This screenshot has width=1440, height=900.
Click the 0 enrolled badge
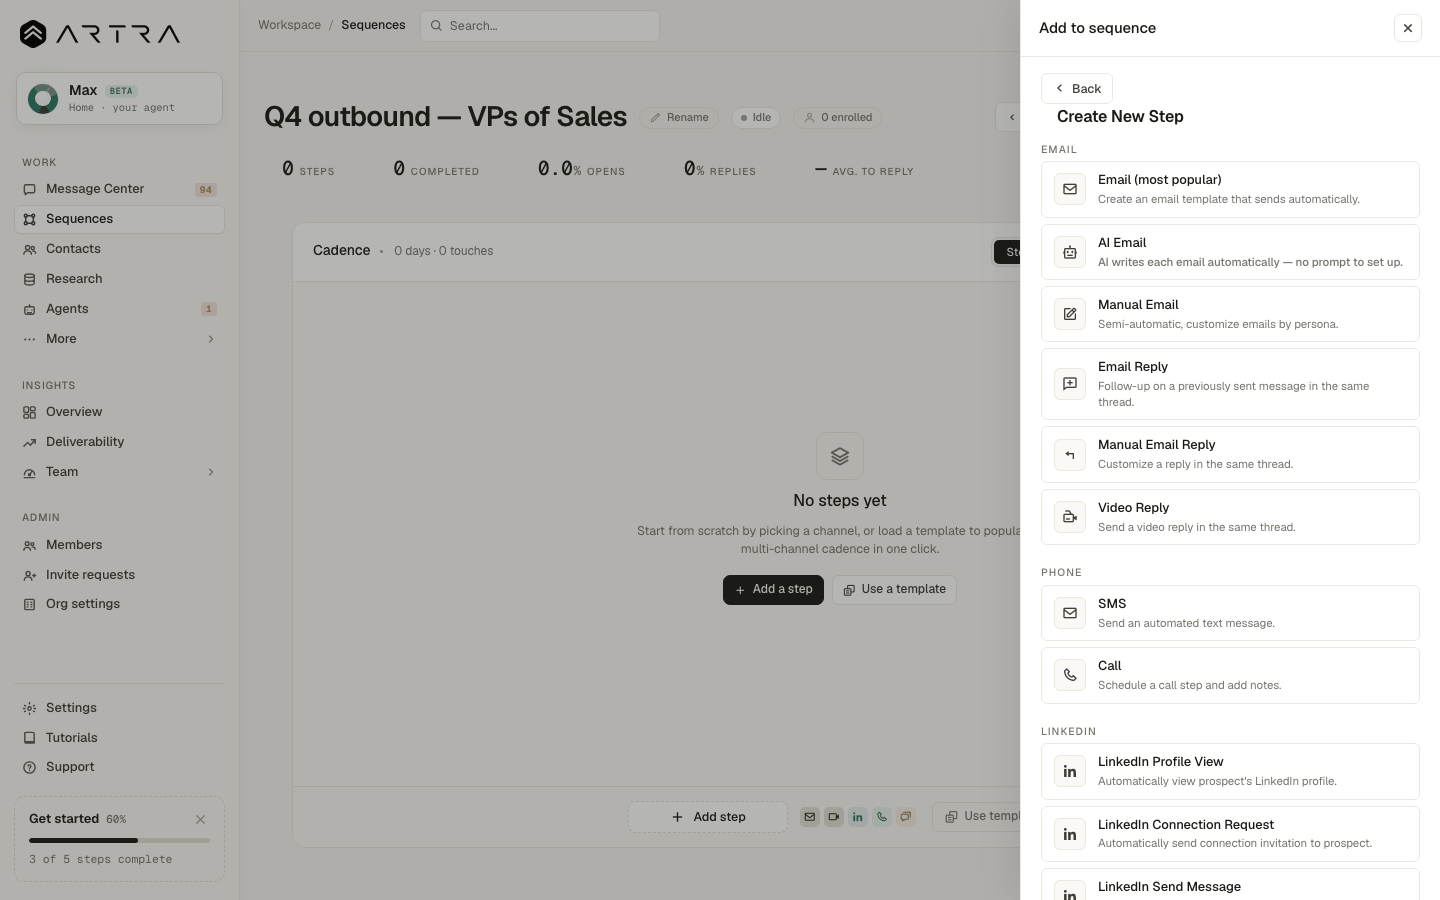[x=838, y=117]
